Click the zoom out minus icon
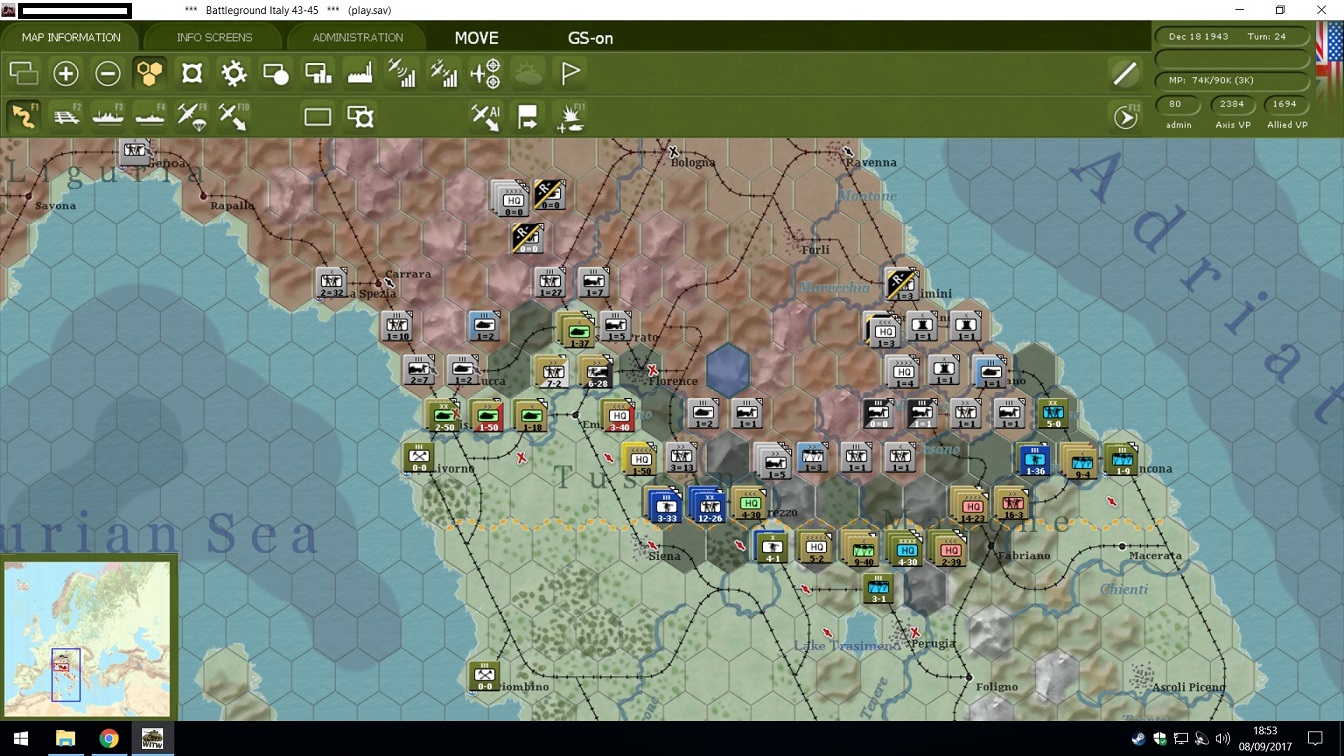Screen dimensions: 1344x756 pos(108,73)
